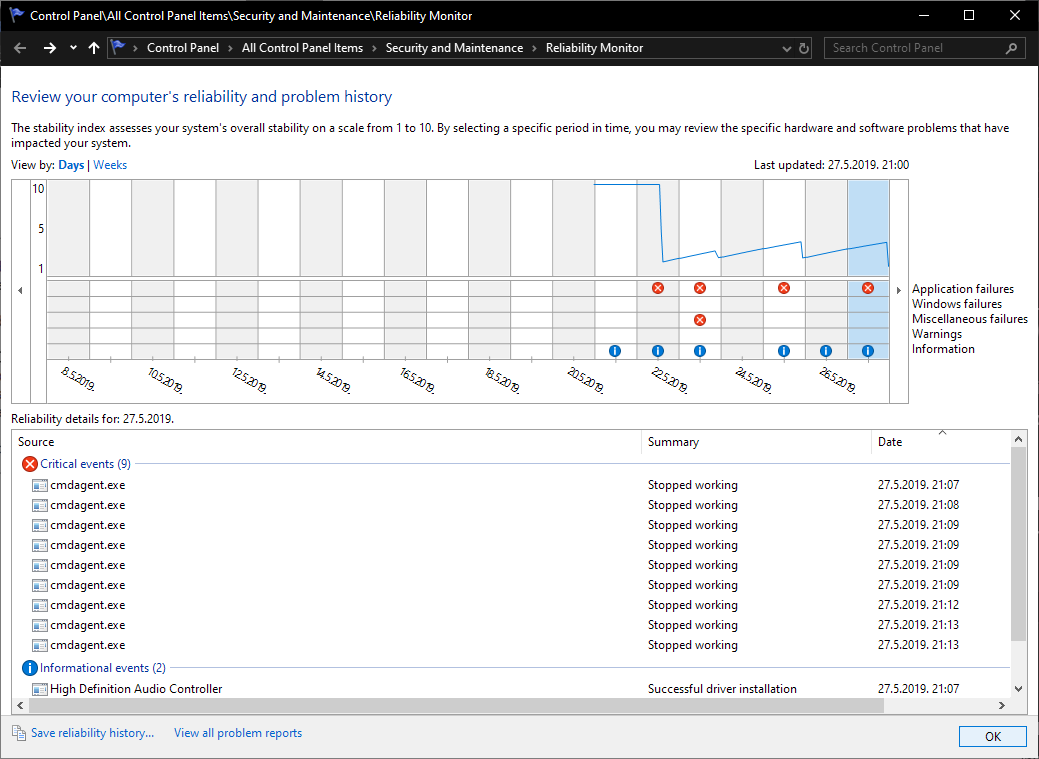Refresh the address bar location
Image resolution: width=1039 pixels, height=759 pixels.
click(803, 48)
